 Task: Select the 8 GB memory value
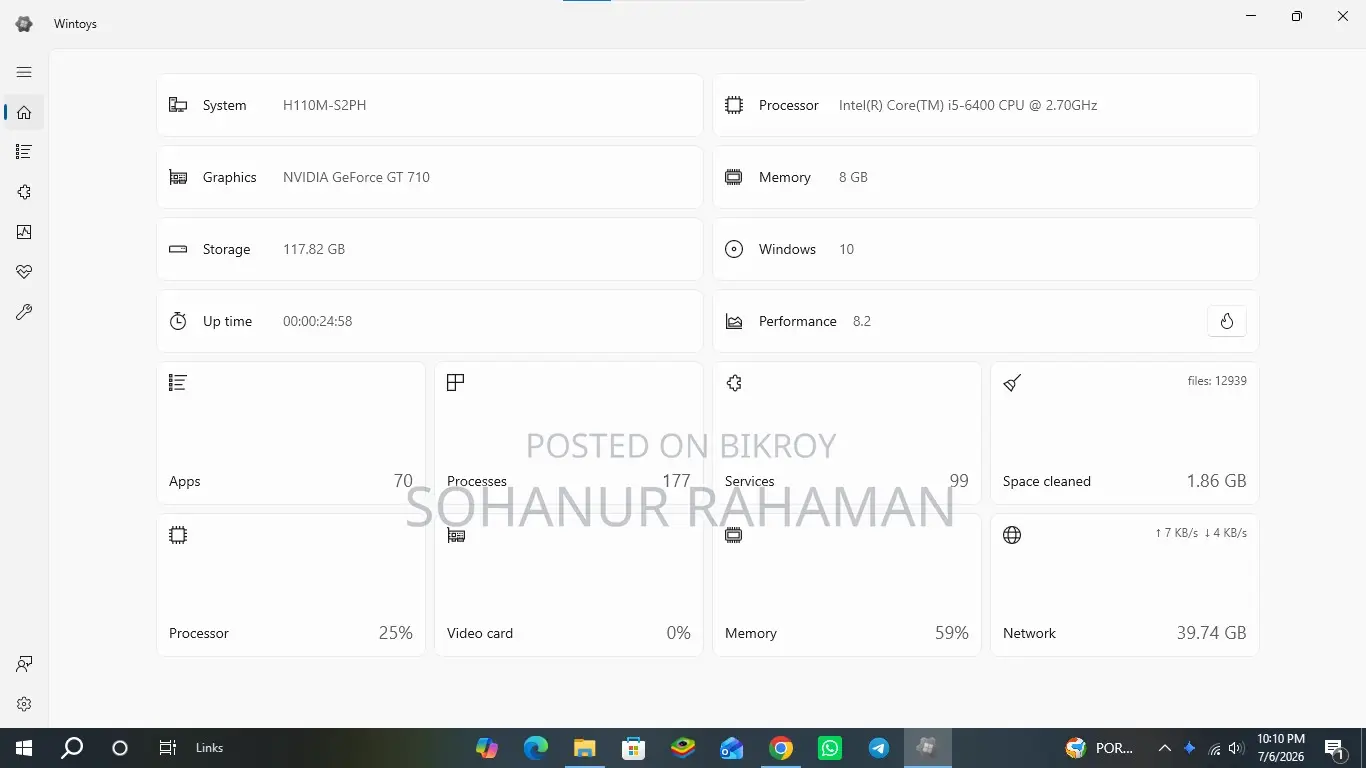853,177
